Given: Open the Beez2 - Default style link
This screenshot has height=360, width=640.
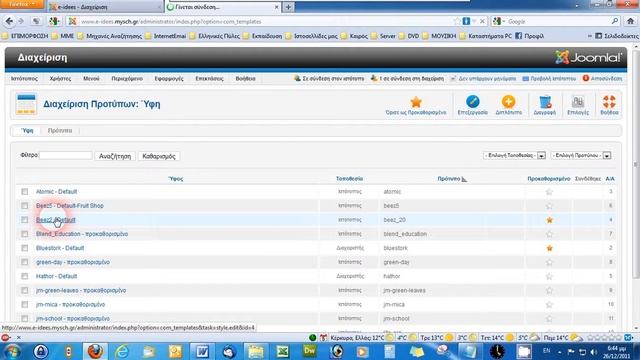Looking at the screenshot, I should click(x=56, y=220).
